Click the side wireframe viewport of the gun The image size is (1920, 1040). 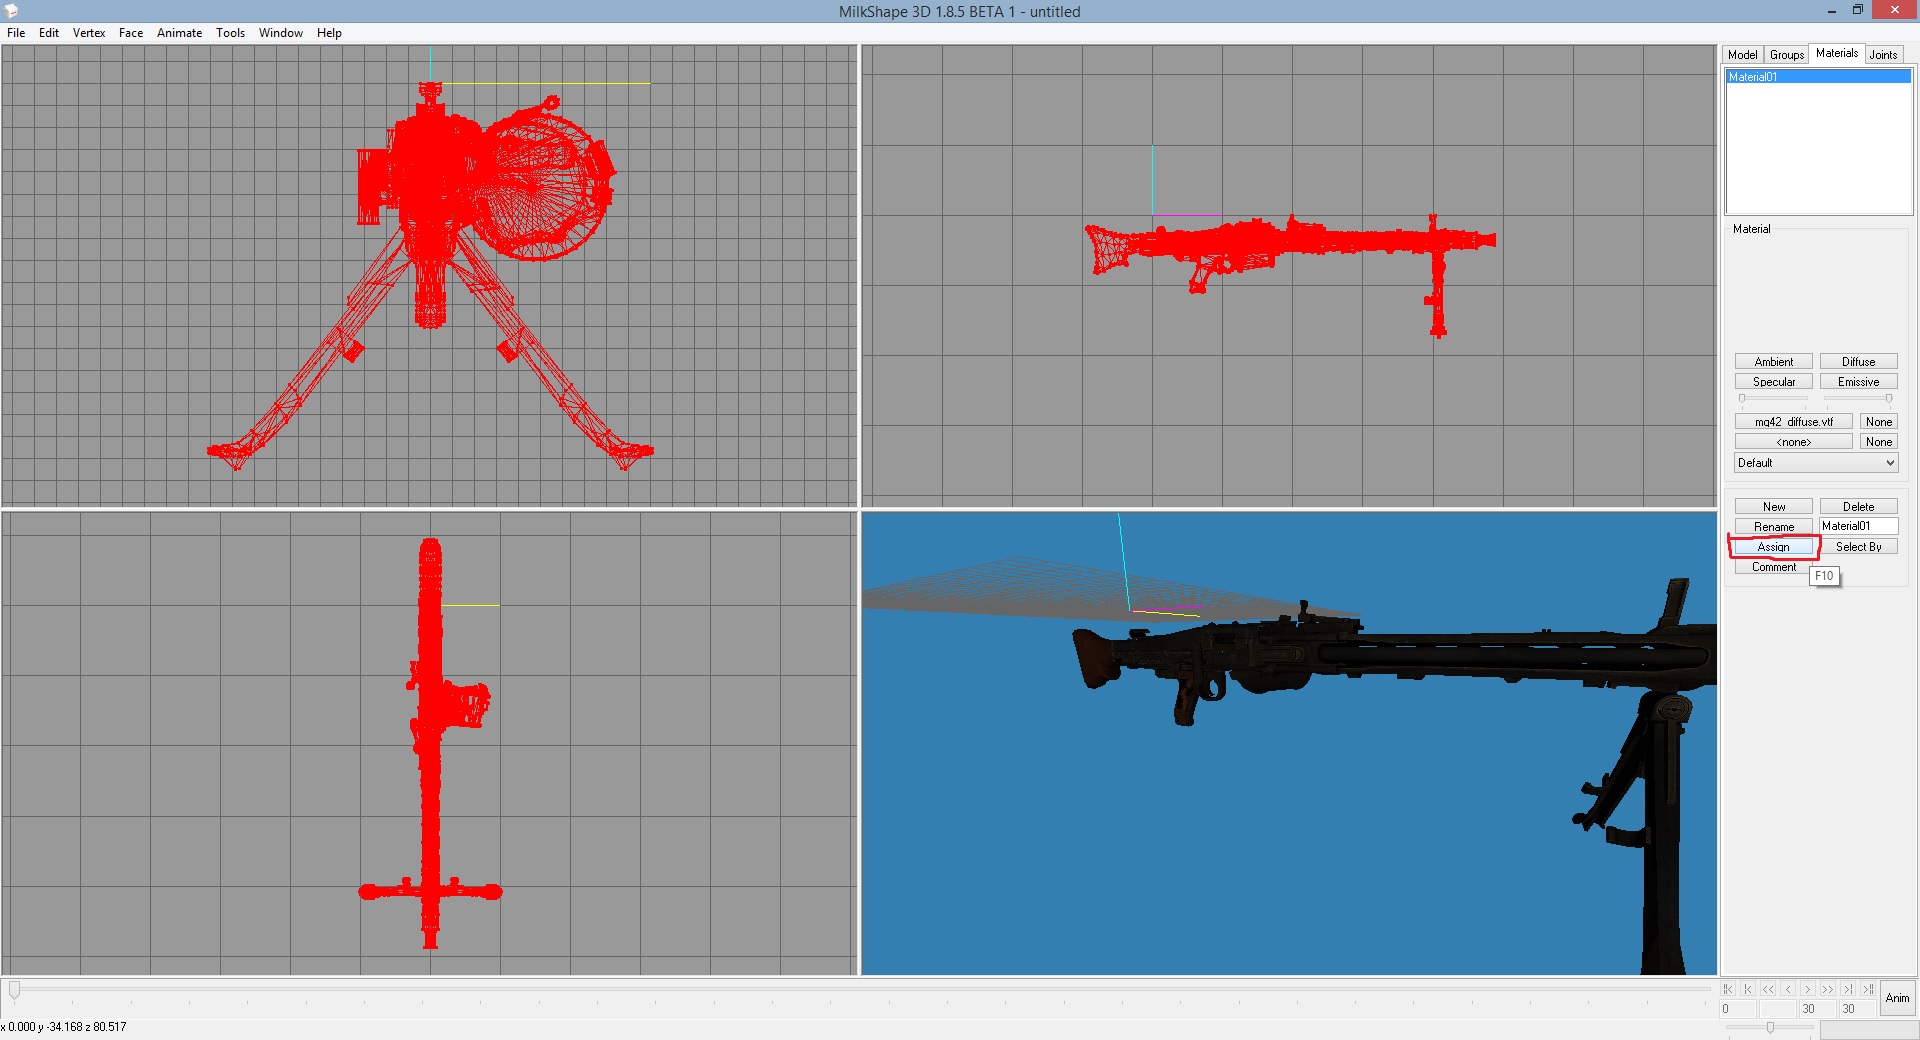(x=1289, y=275)
